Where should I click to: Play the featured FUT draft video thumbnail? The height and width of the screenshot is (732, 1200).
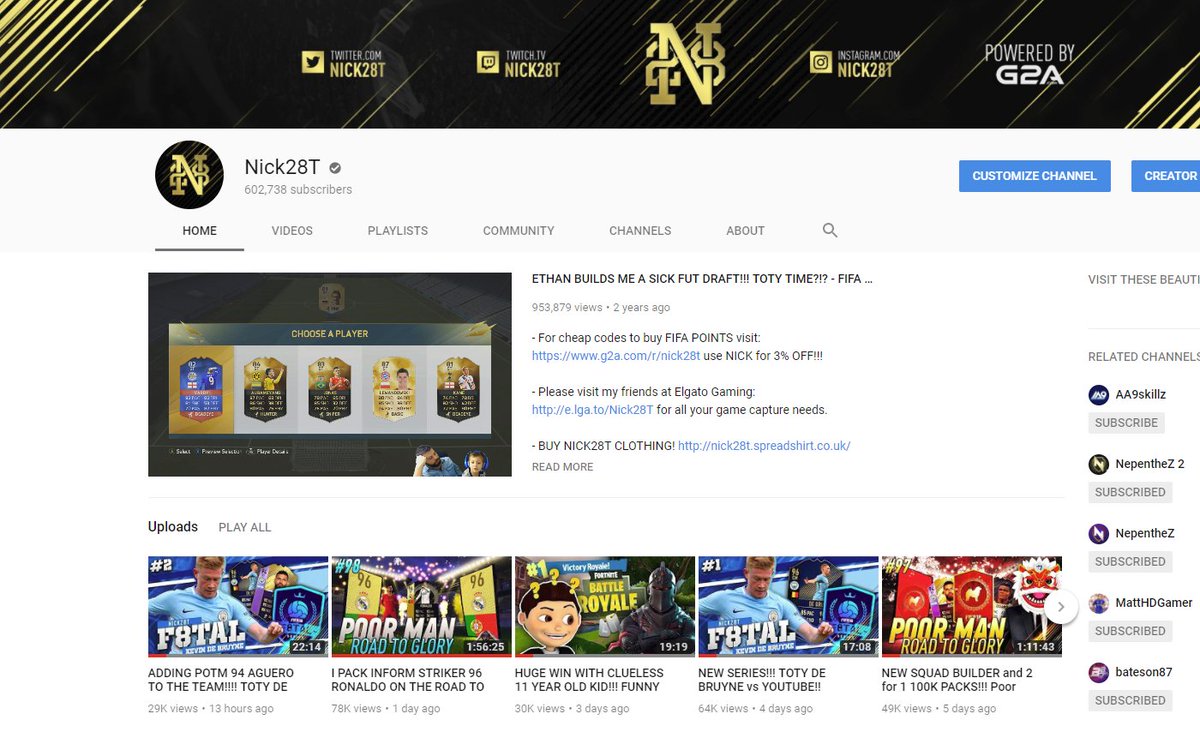pos(330,375)
